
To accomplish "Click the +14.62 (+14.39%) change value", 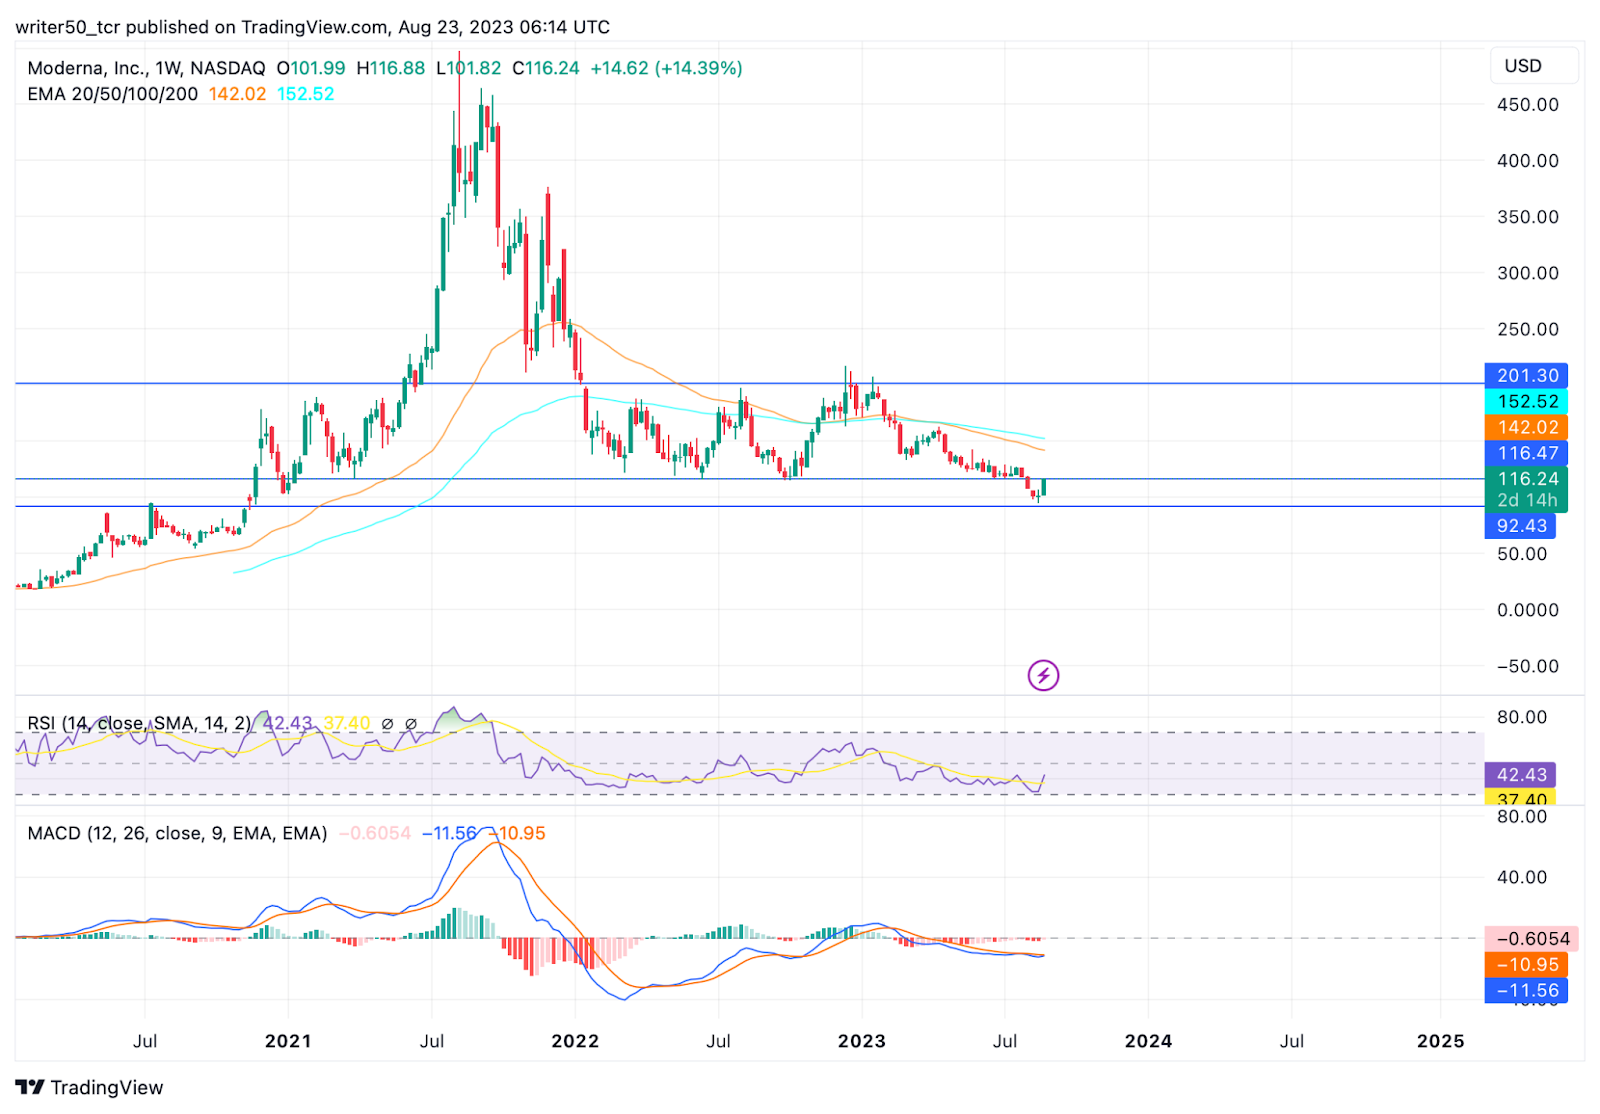I will tap(666, 68).
